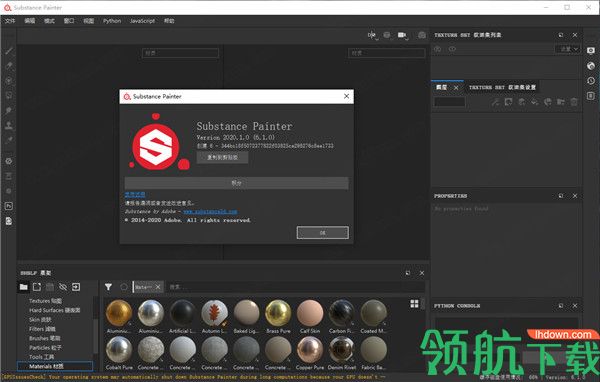Screen dimensions: 600x382
Task: Open the camera dropdown in viewport toolbar
Action: (x=402, y=35)
